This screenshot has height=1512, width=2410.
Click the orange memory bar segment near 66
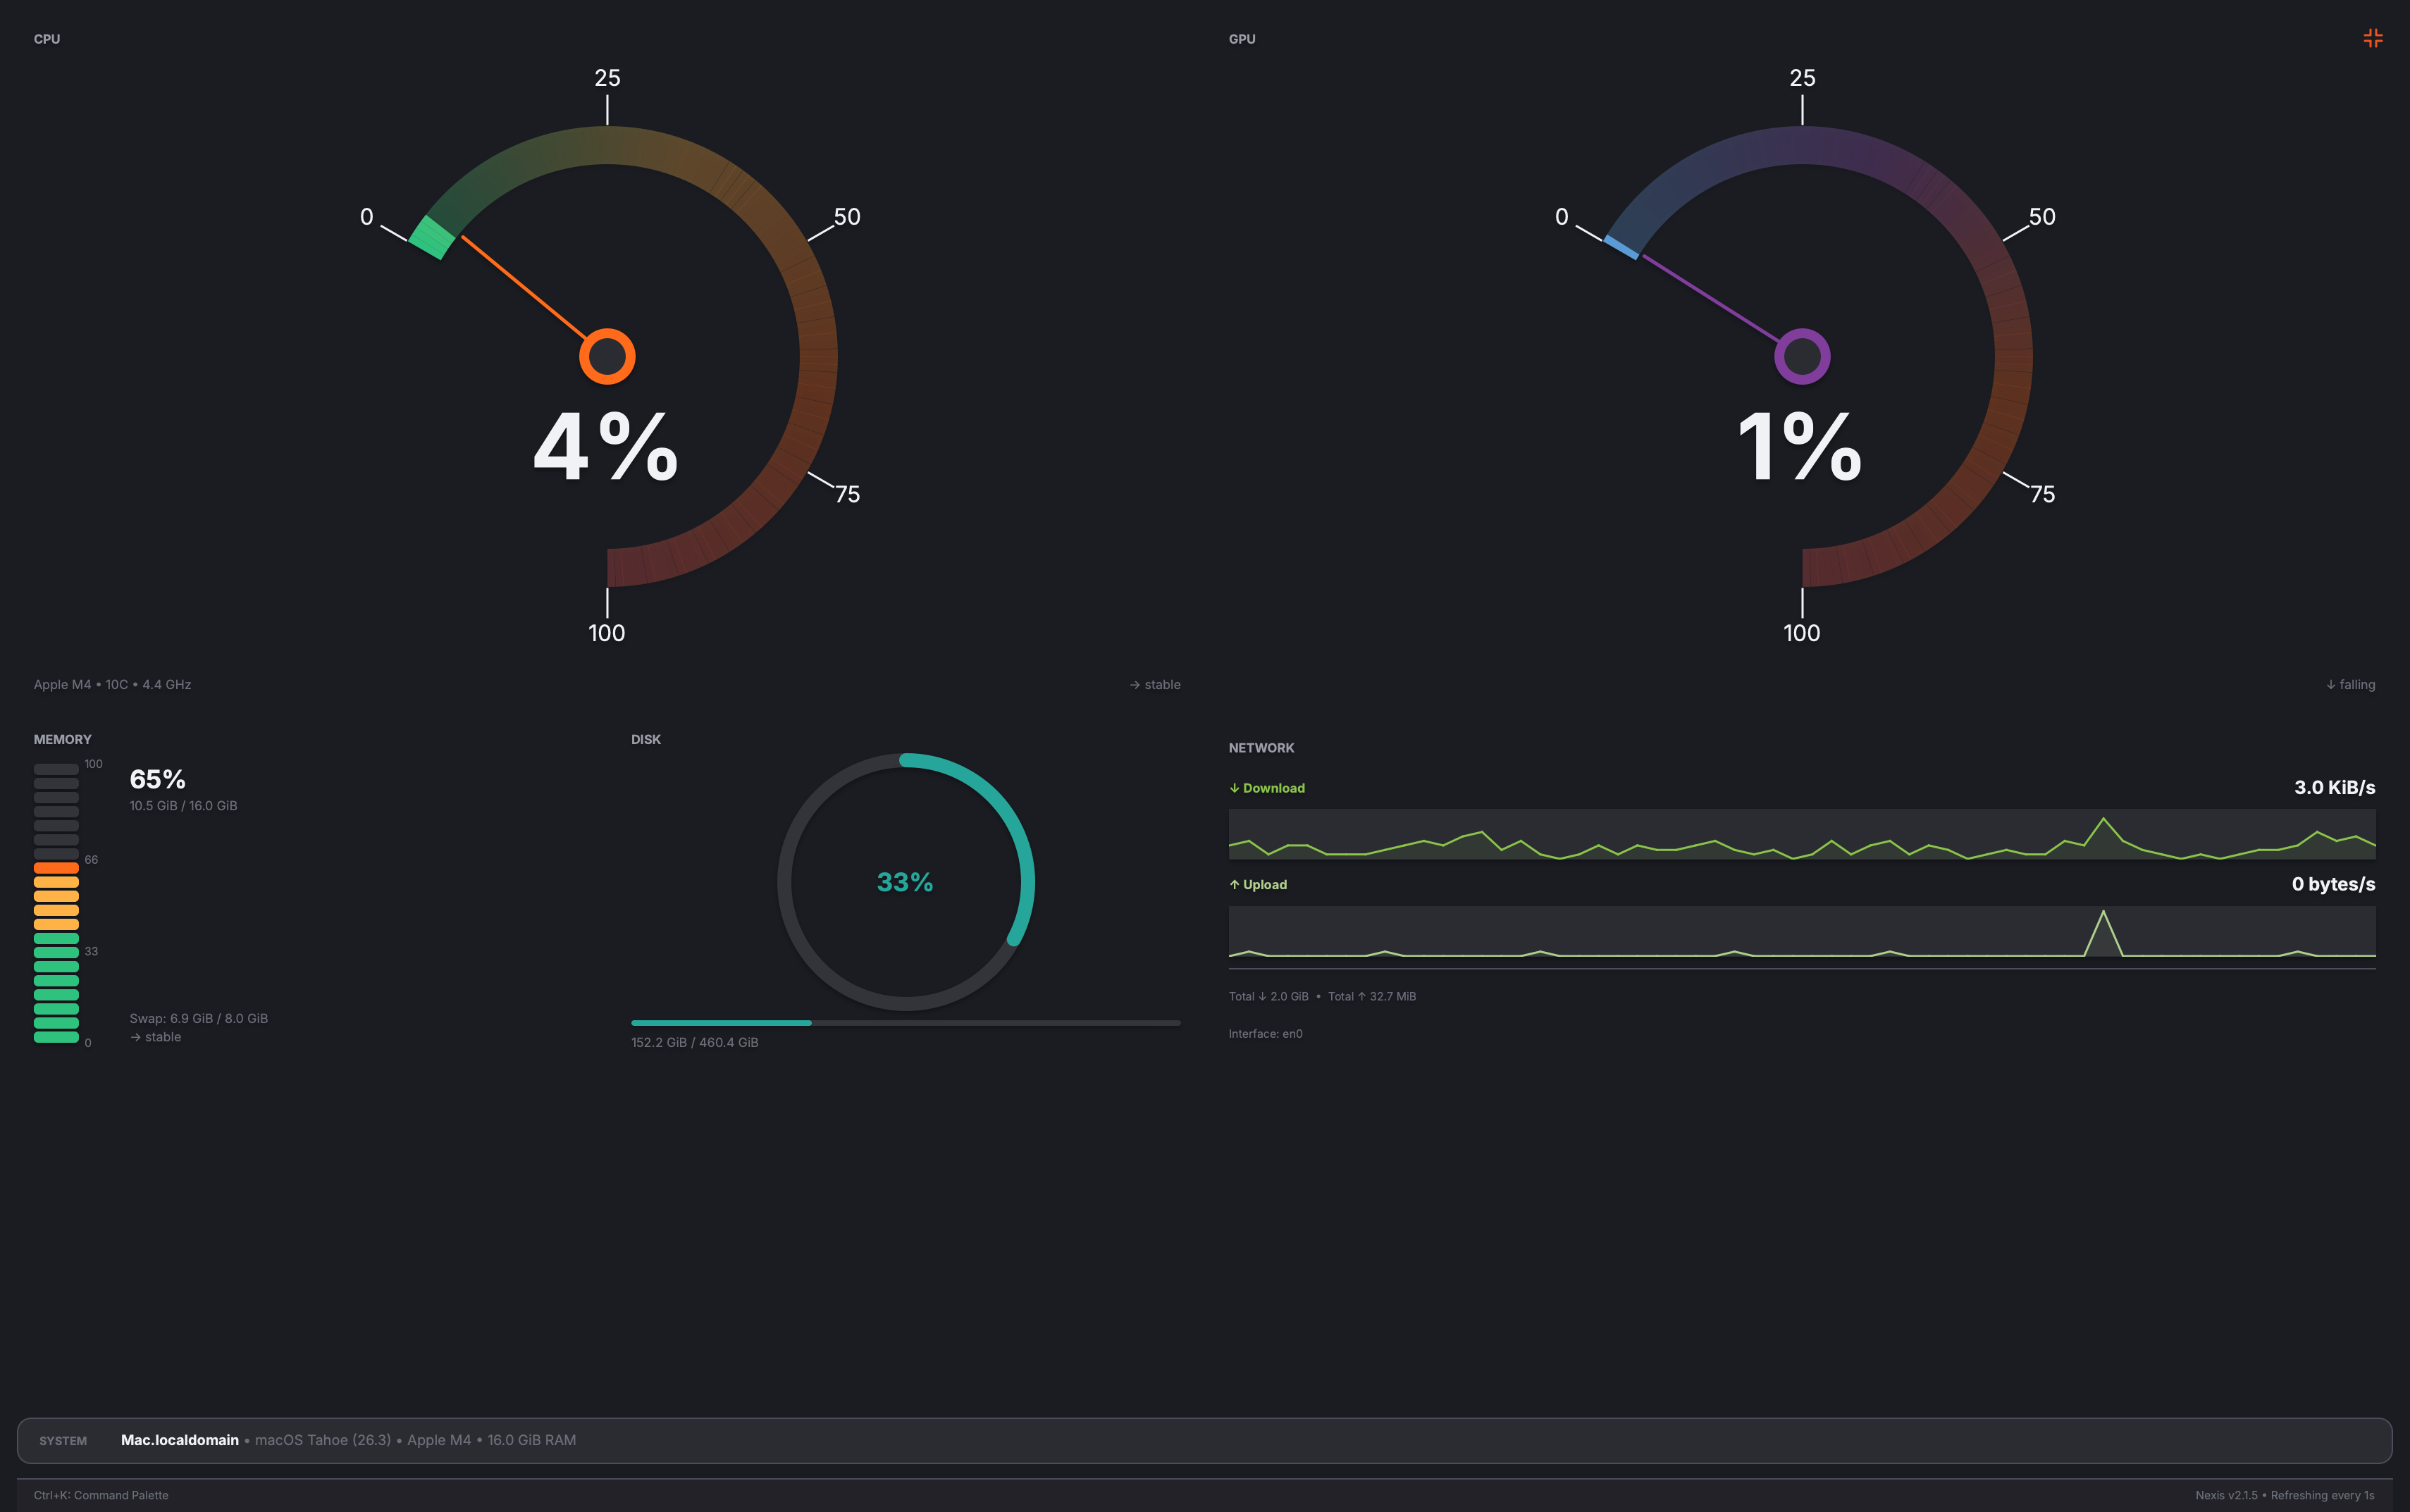point(56,868)
